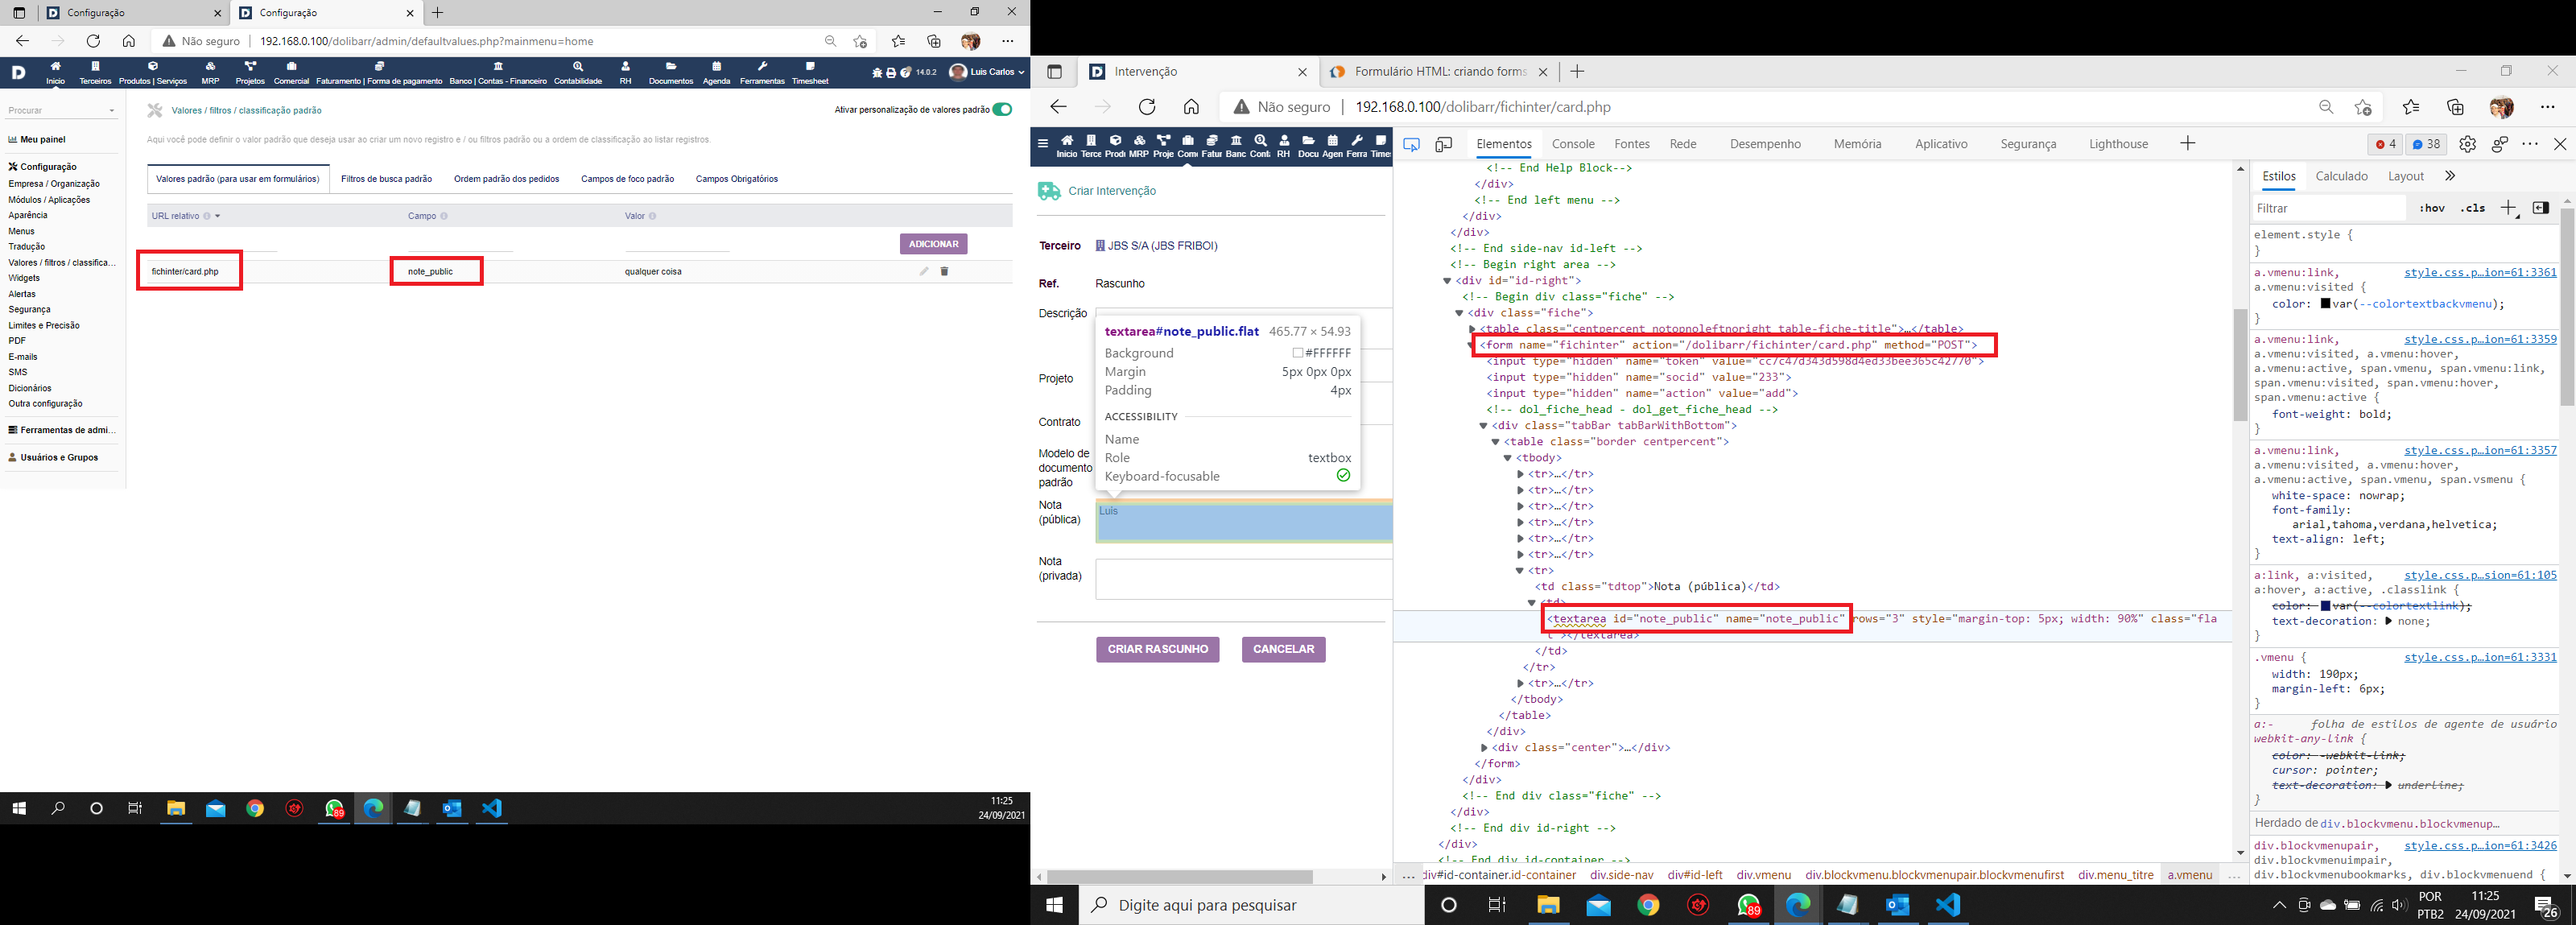Go to home page in Configuração browser window
This screenshot has width=2576, height=925.
tap(129, 41)
